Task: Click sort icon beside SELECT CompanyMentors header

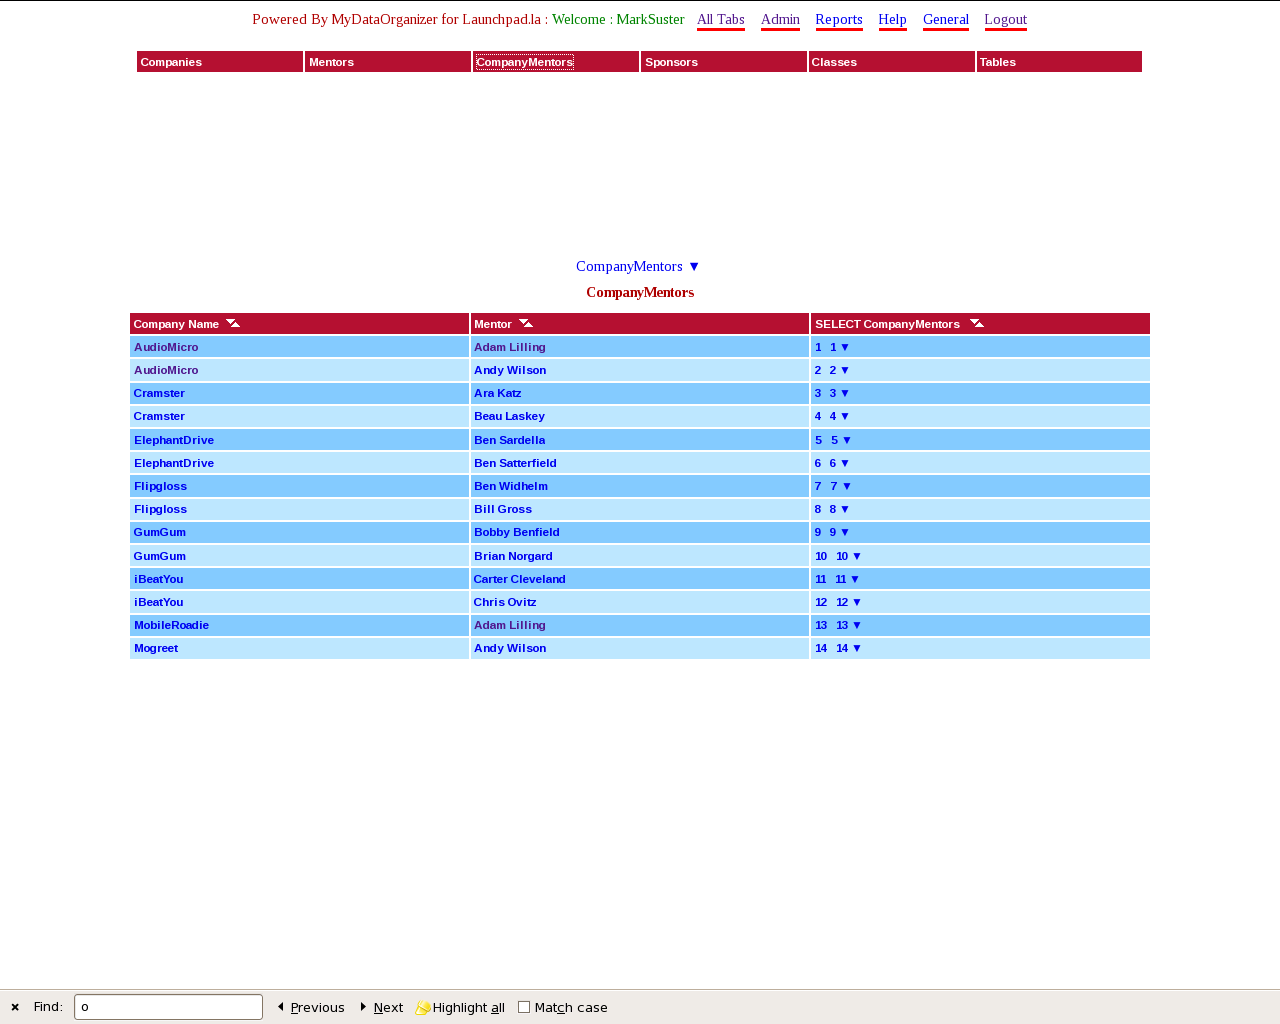Action: (x=977, y=323)
